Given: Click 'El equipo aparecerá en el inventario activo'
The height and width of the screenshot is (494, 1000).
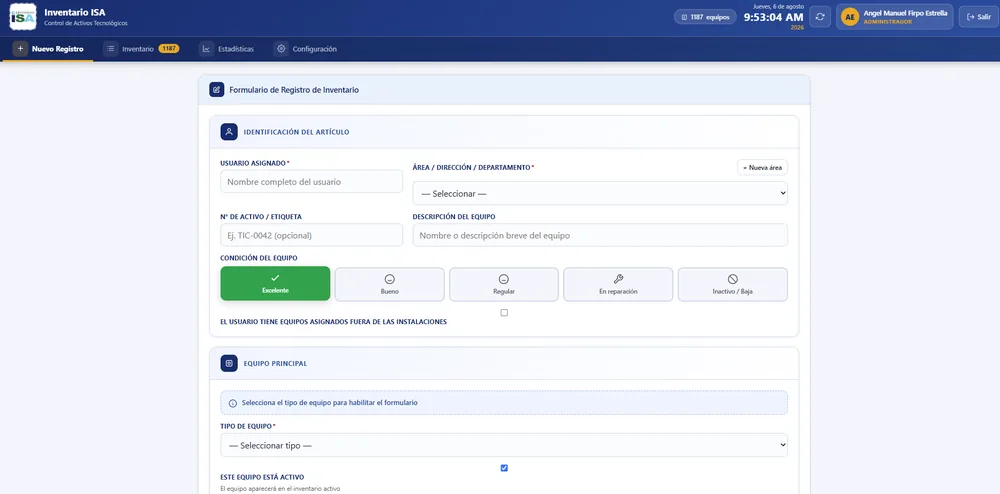Looking at the screenshot, I should pyautogui.click(x=281, y=489).
